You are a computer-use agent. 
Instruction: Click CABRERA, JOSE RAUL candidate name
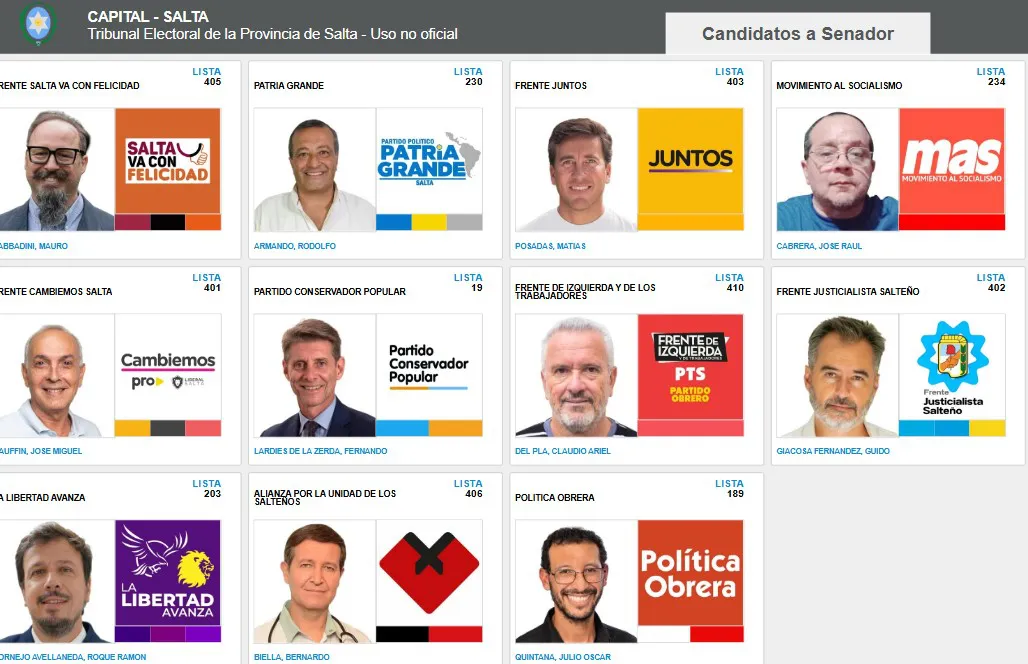click(x=819, y=246)
